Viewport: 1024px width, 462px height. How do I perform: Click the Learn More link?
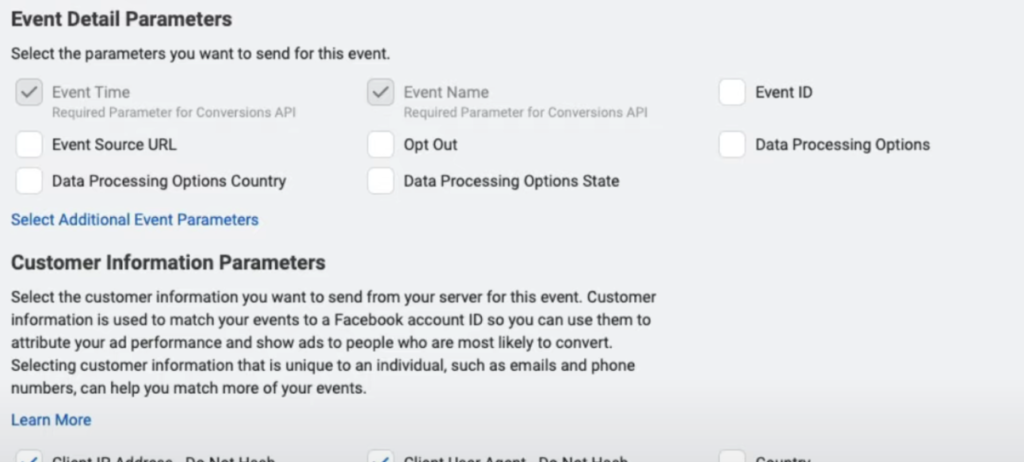pos(51,420)
